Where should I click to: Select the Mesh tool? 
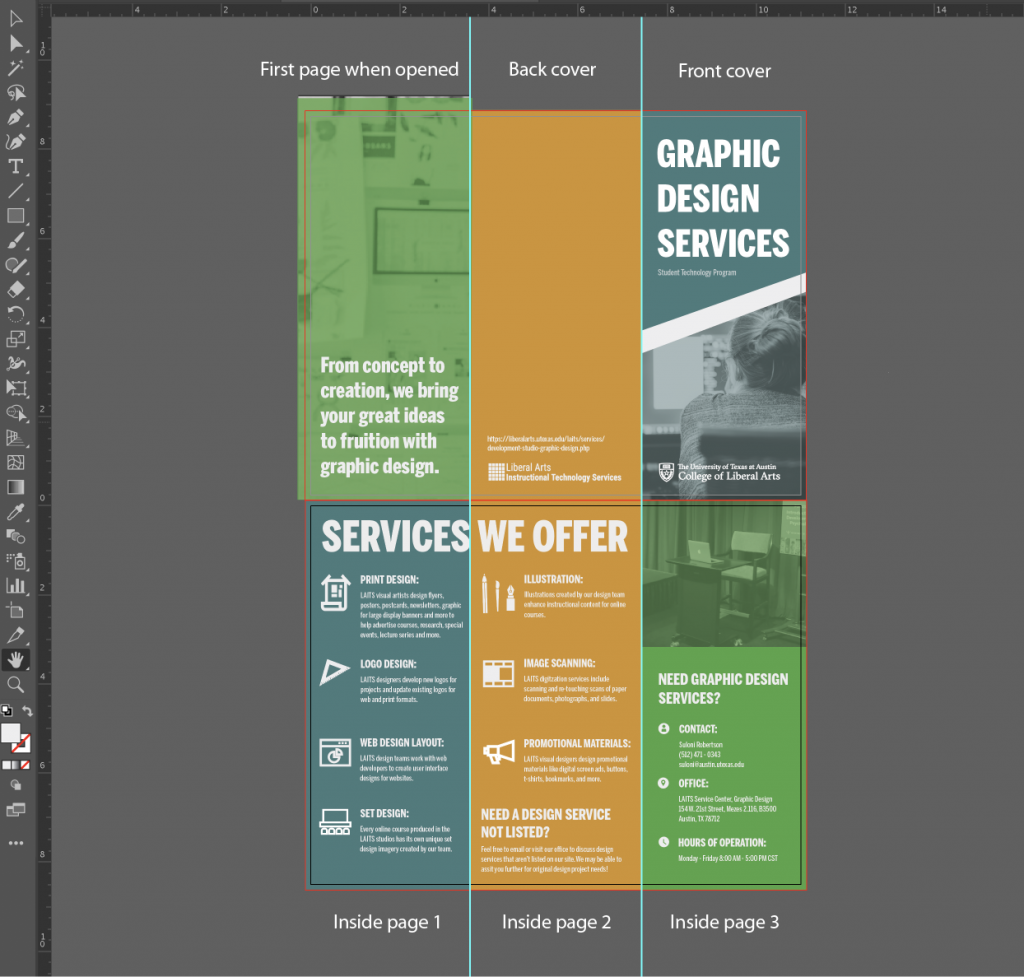coord(16,462)
